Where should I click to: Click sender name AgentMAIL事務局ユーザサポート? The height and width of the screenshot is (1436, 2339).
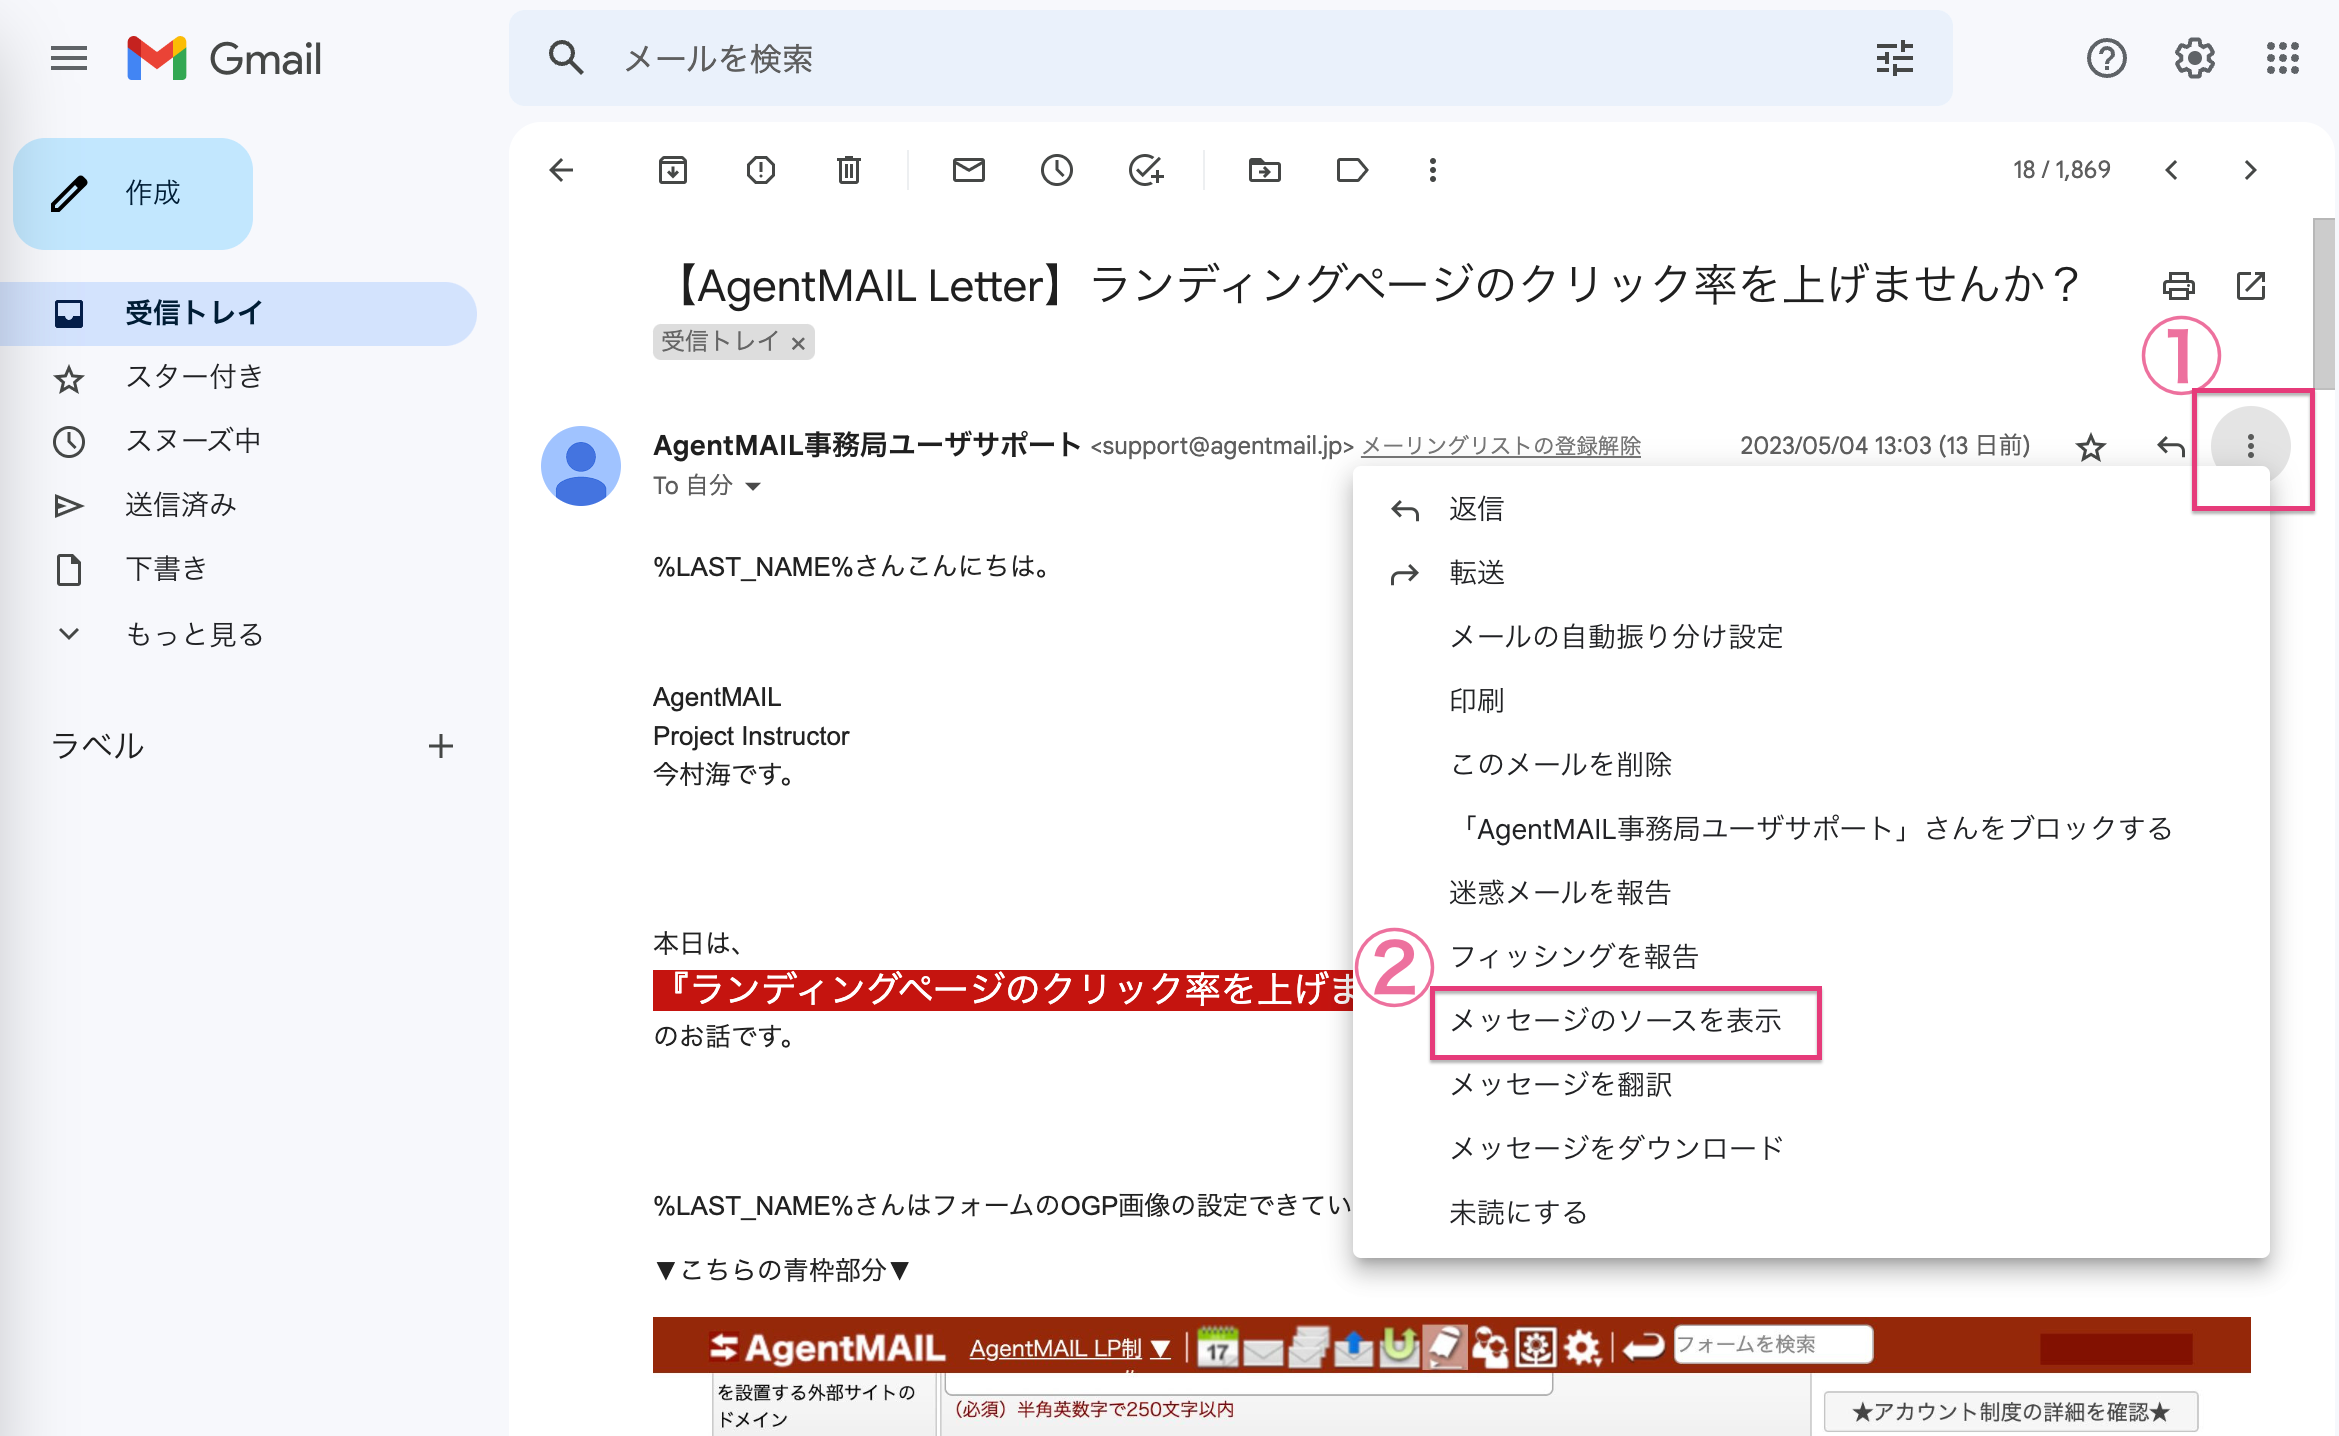[866, 445]
